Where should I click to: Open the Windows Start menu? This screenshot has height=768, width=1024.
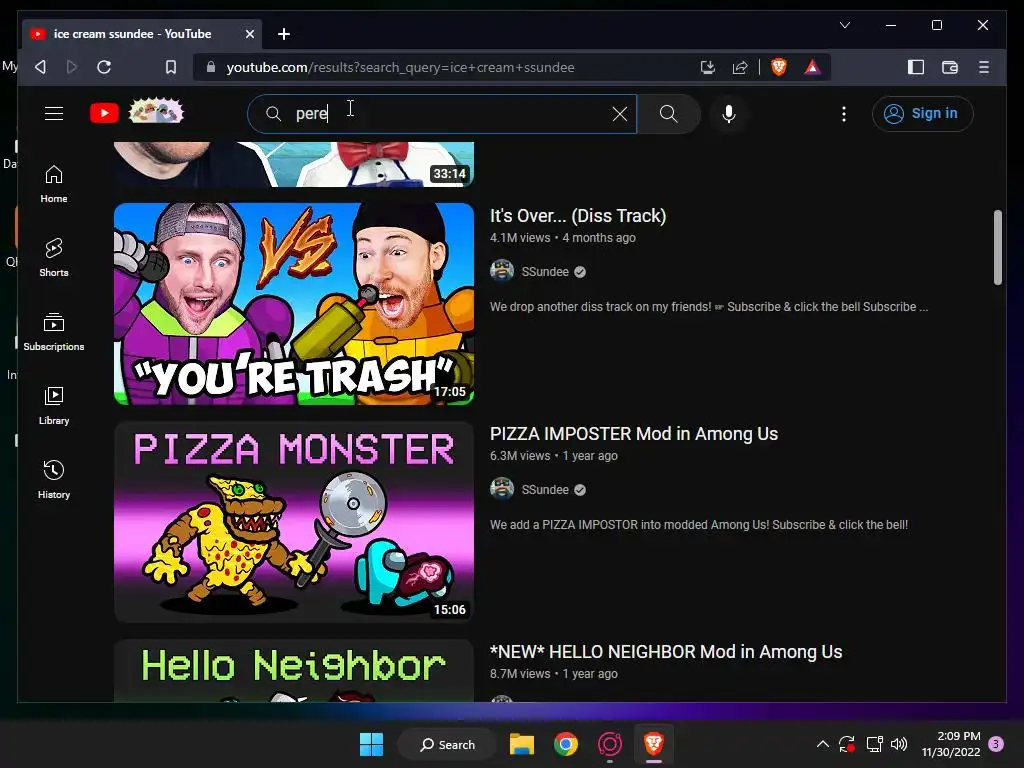click(x=372, y=744)
